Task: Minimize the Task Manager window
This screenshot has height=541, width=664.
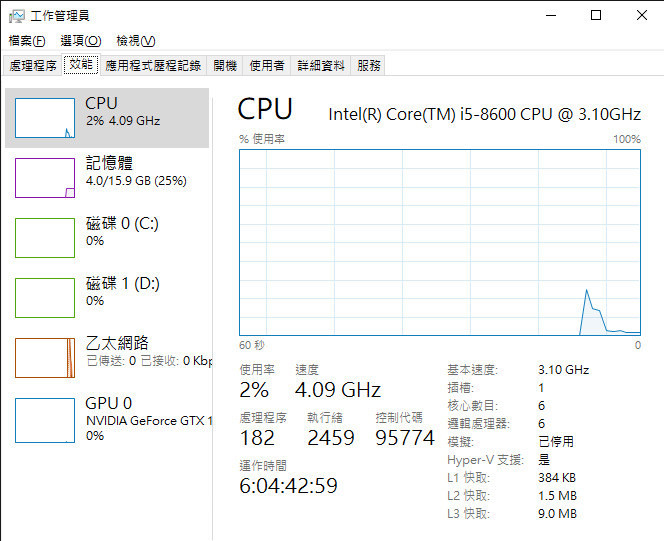Action: pyautogui.click(x=551, y=15)
